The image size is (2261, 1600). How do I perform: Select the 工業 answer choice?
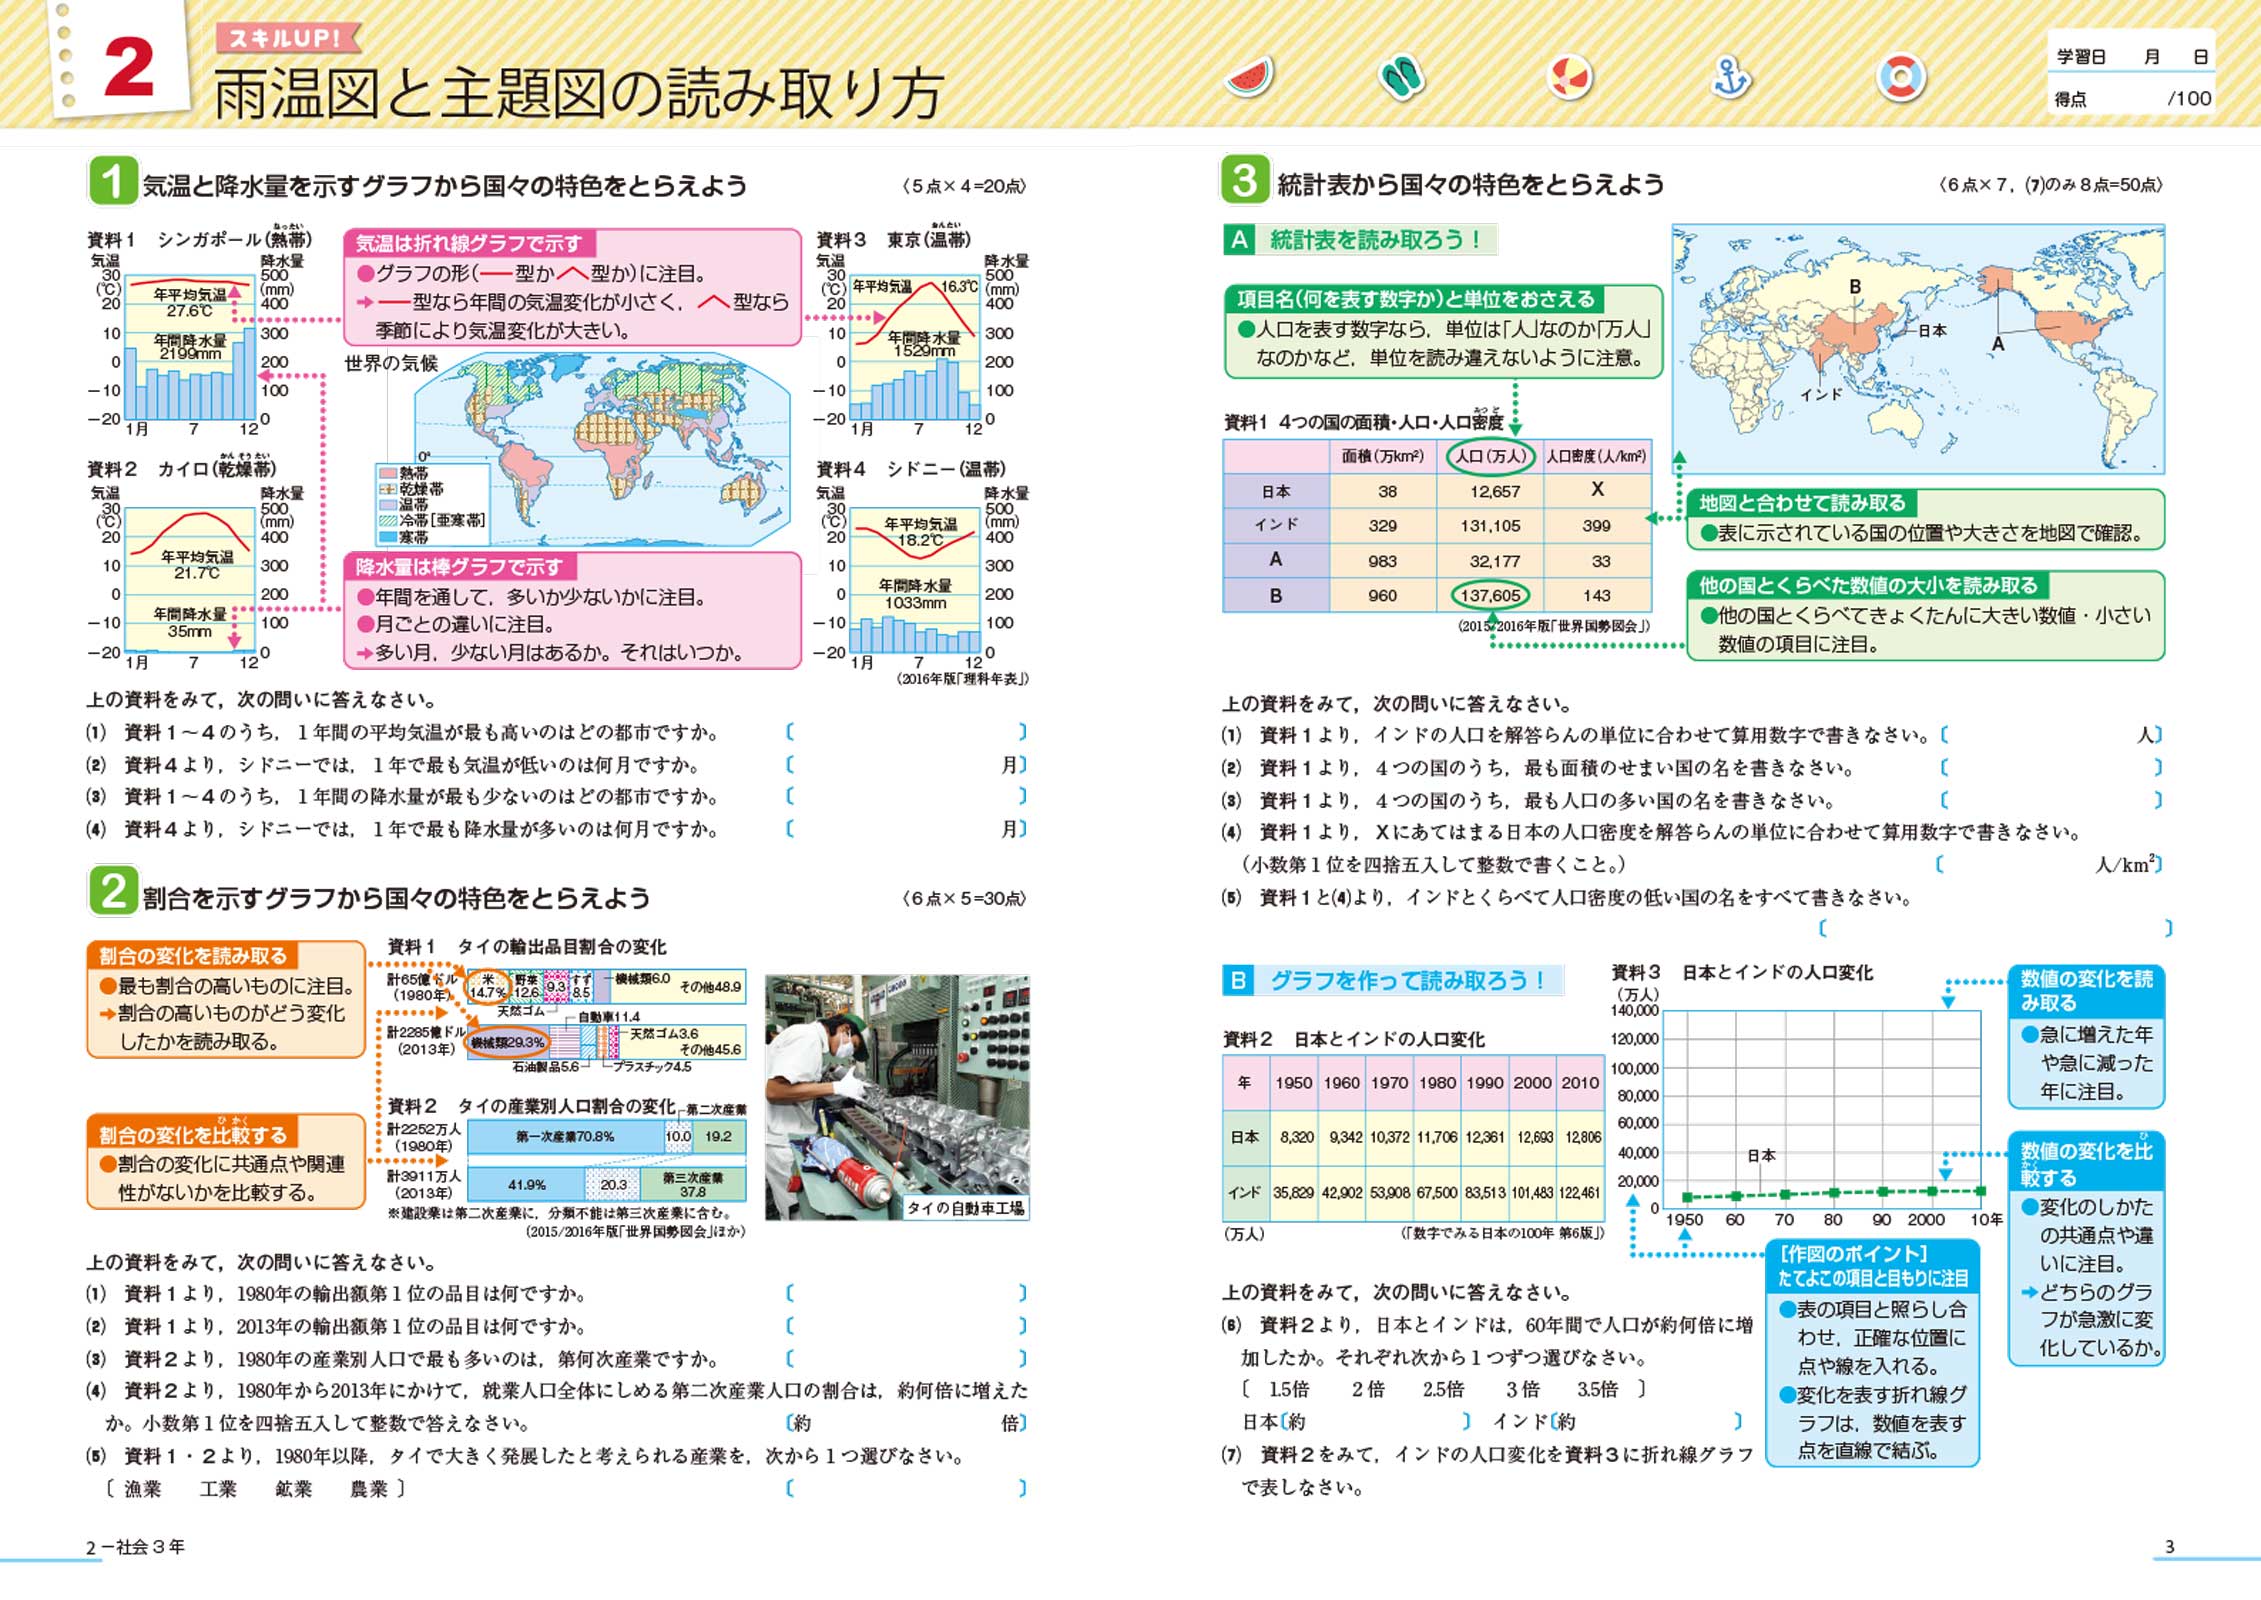pos(218,1489)
